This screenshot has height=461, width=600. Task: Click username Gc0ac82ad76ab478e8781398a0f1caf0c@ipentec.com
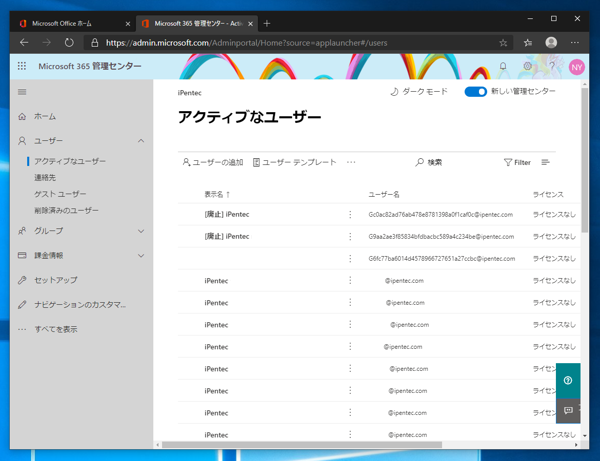[x=440, y=215]
